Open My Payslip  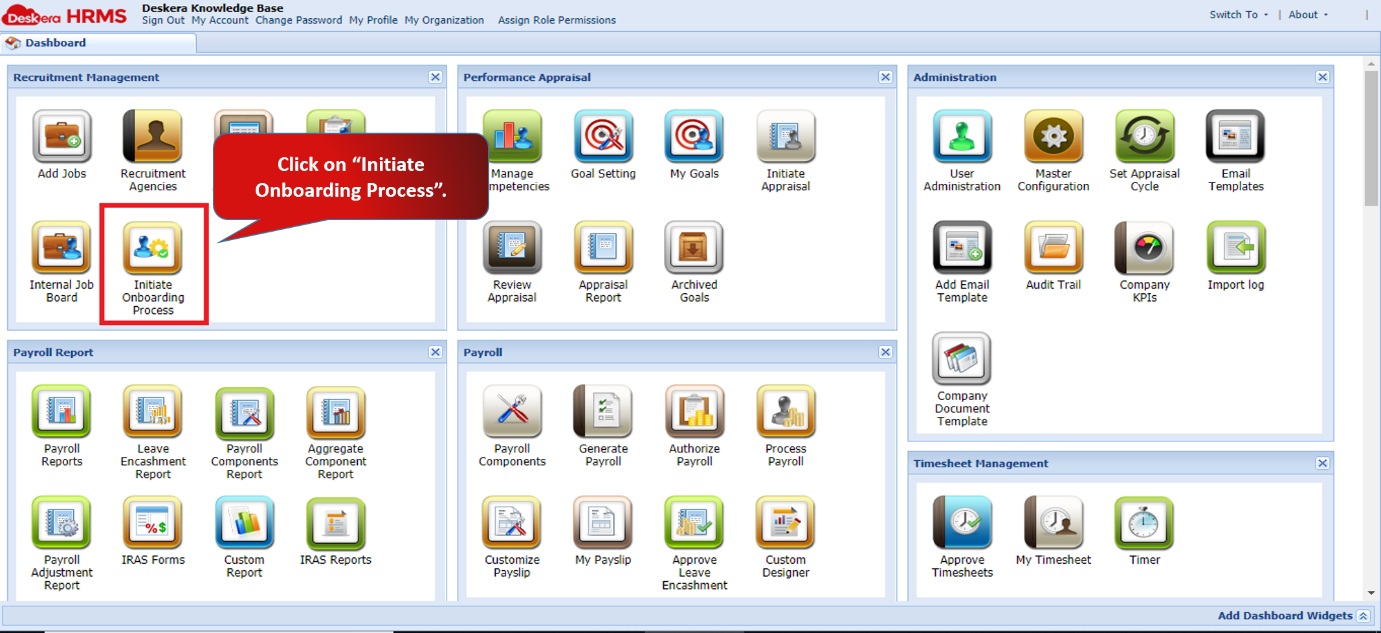click(x=603, y=523)
